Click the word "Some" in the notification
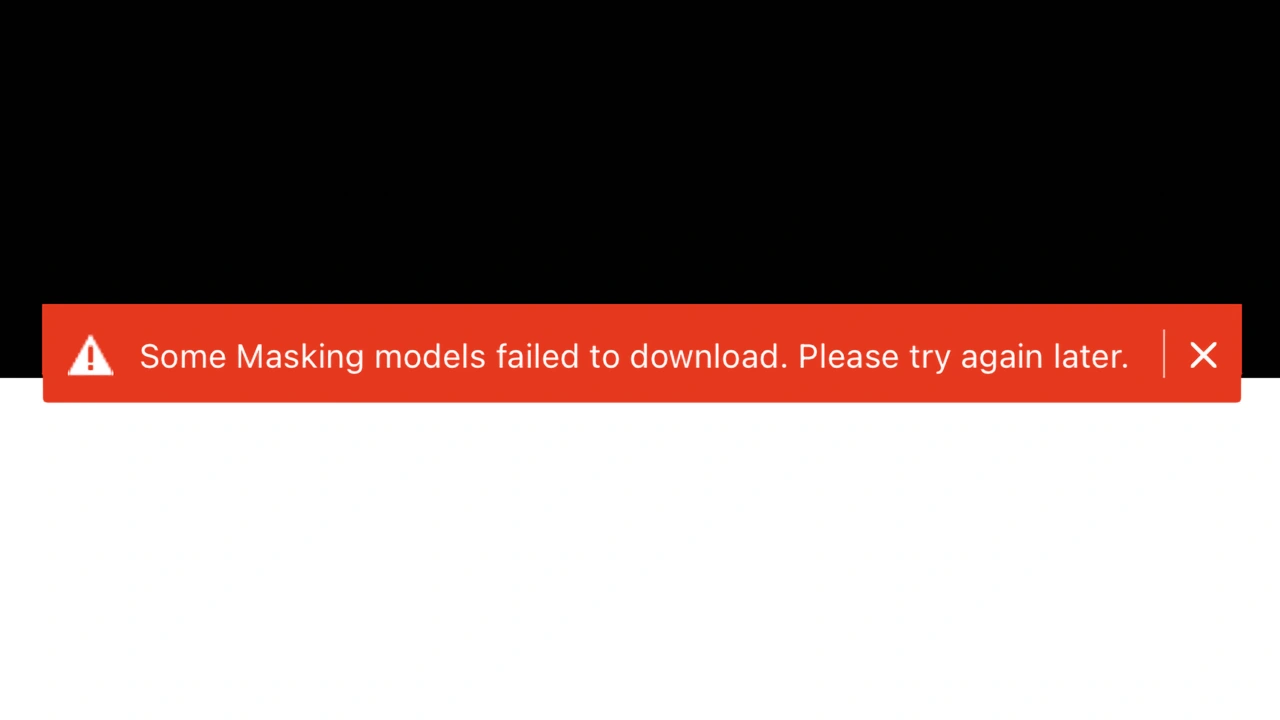 coord(183,356)
